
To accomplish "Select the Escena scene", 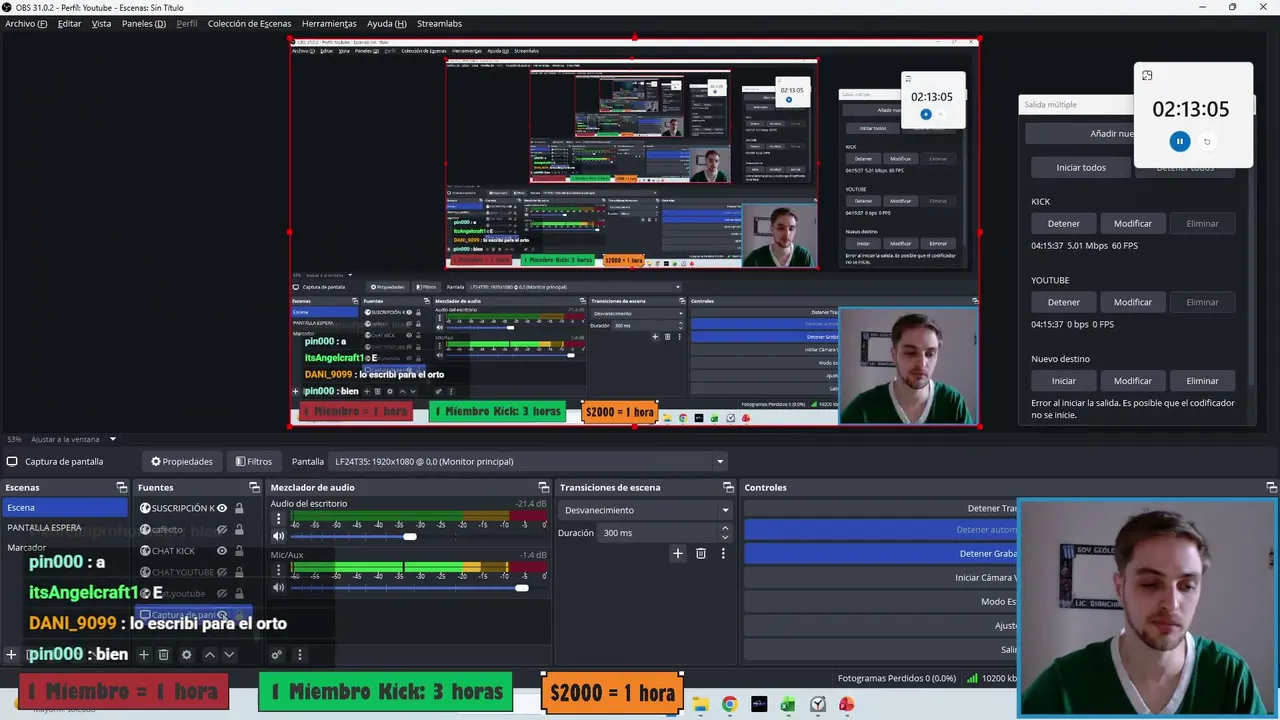I will coord(64,508).
